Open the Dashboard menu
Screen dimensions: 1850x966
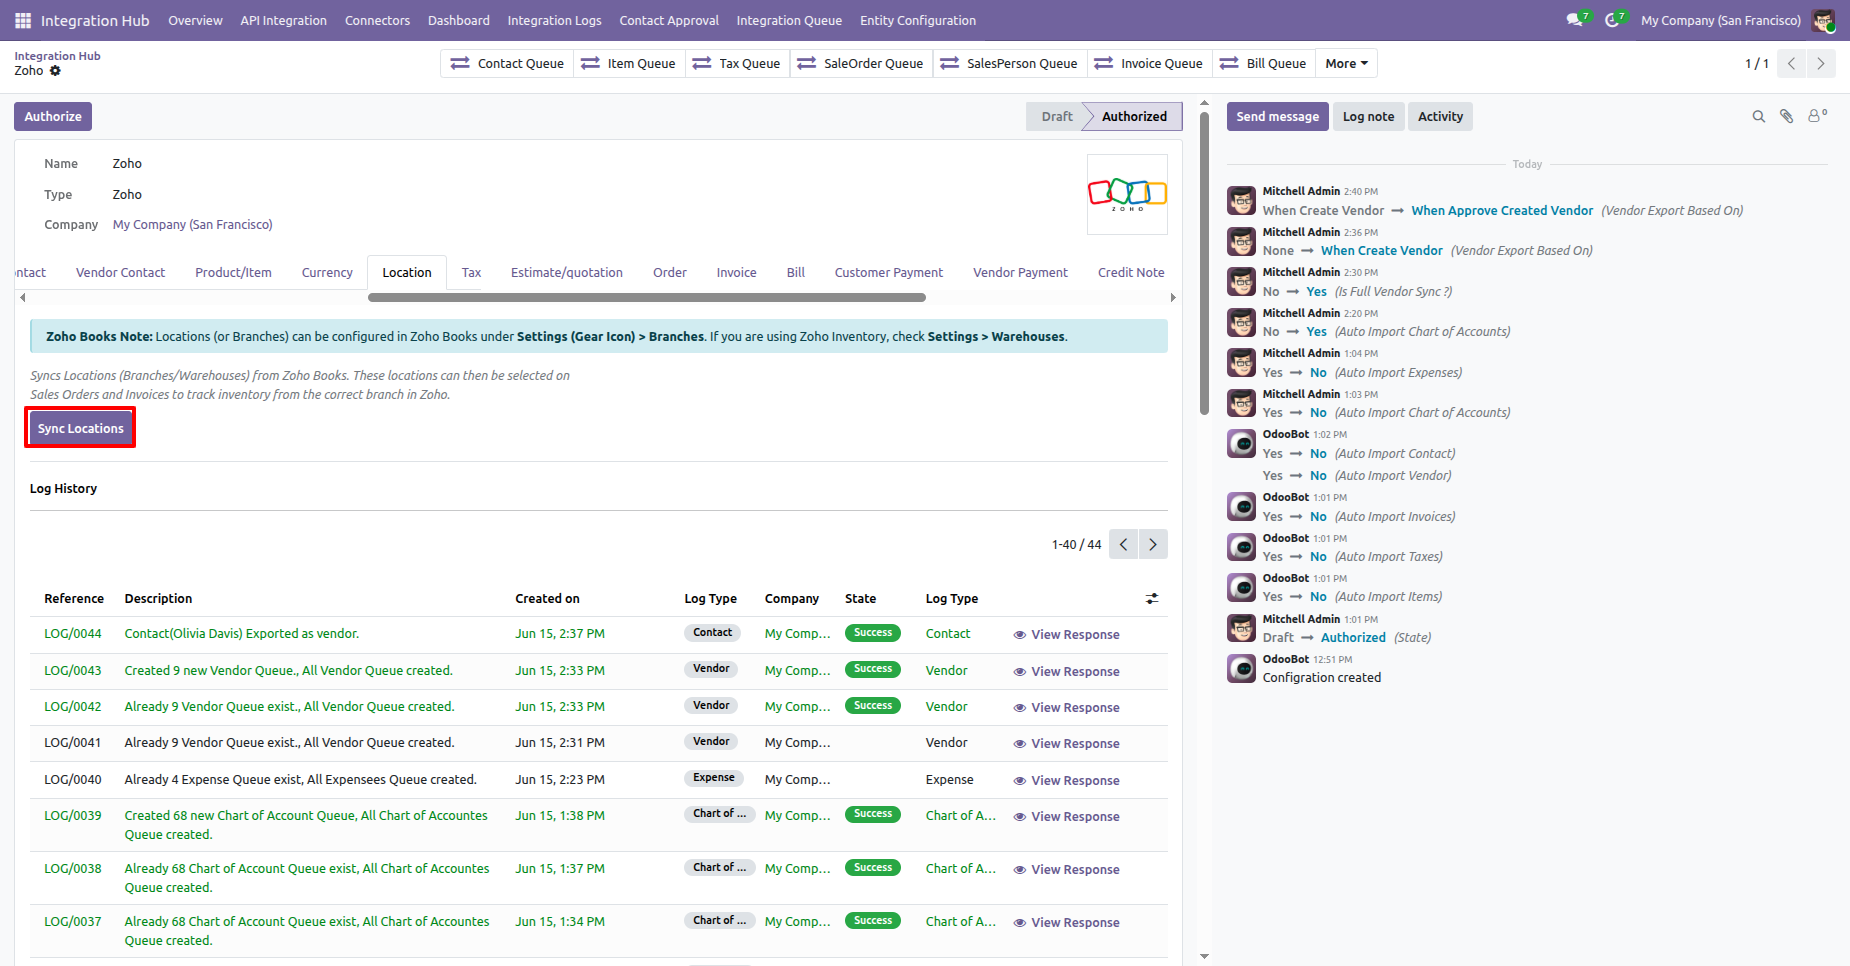tap(459, 20)
